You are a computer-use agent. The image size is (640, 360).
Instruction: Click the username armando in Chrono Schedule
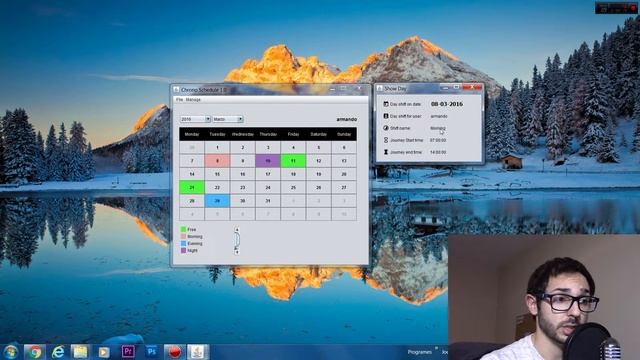[347, 119]
